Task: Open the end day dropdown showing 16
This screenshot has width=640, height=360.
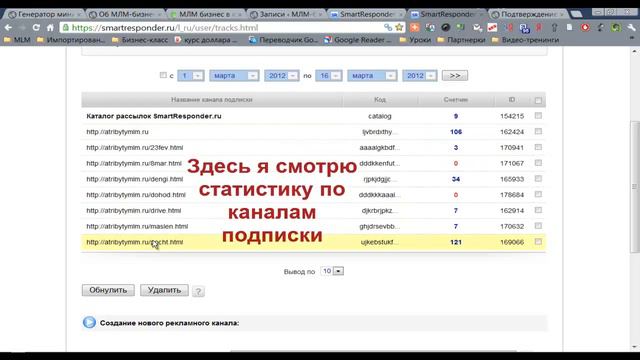Action: click(x=329, y=76)
